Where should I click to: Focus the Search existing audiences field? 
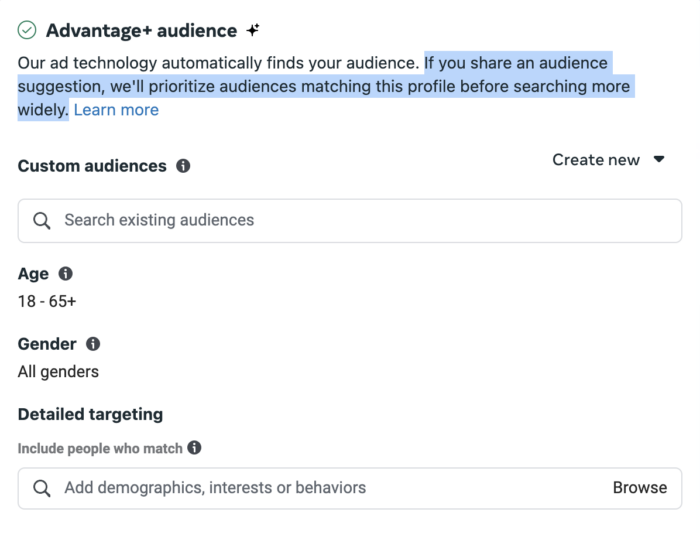coord(360,220)
